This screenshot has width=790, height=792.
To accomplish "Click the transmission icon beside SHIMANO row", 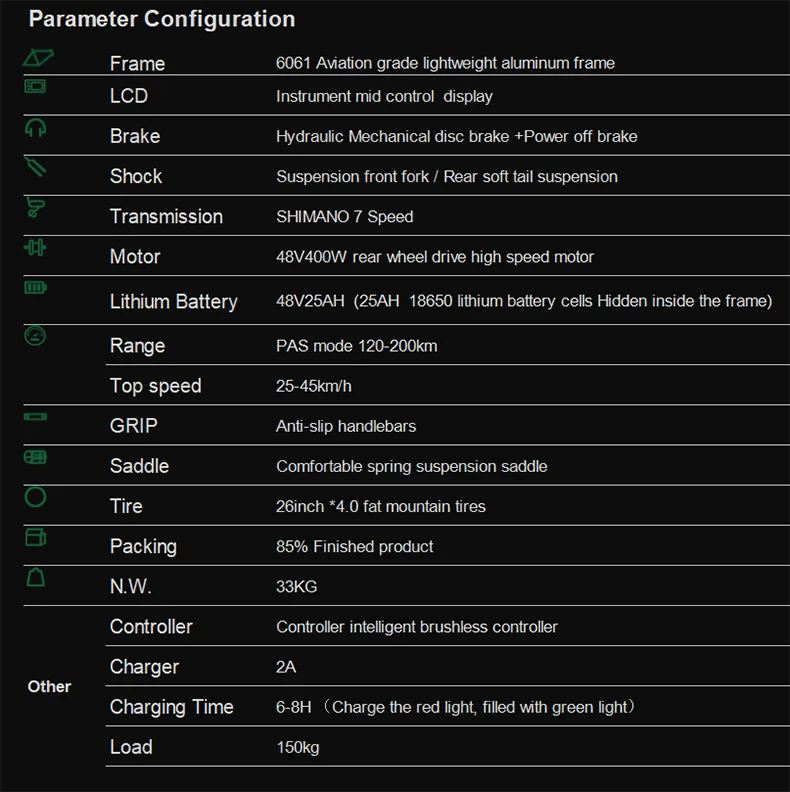I will [36, 208].
